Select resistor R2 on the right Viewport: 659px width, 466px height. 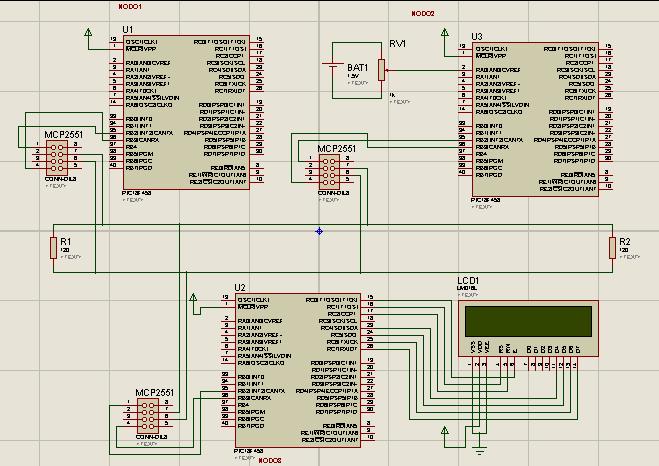(x=611, y=248)
